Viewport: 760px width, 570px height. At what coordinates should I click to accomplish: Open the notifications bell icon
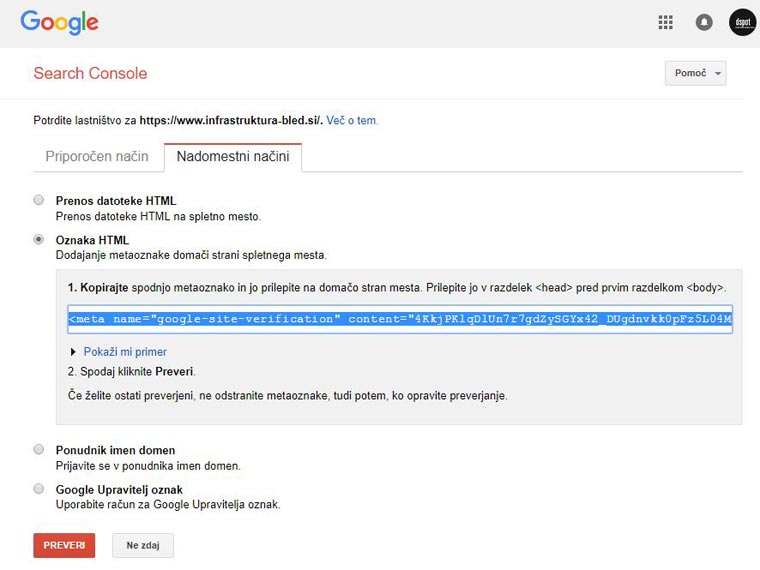(x=704, y=22)
